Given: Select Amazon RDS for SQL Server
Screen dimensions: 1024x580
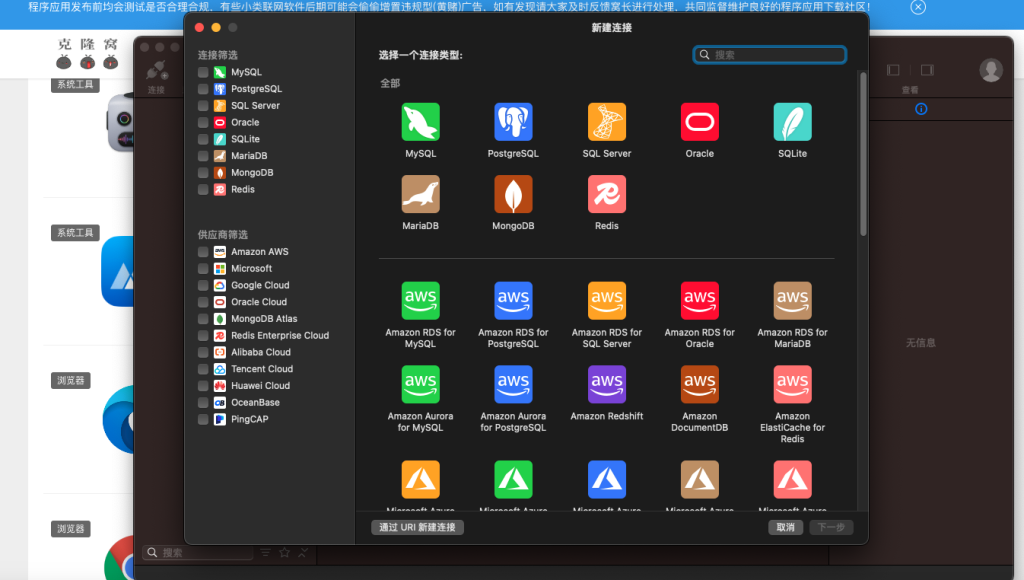Looking at the screenshot, I should [x=607, y=300].
